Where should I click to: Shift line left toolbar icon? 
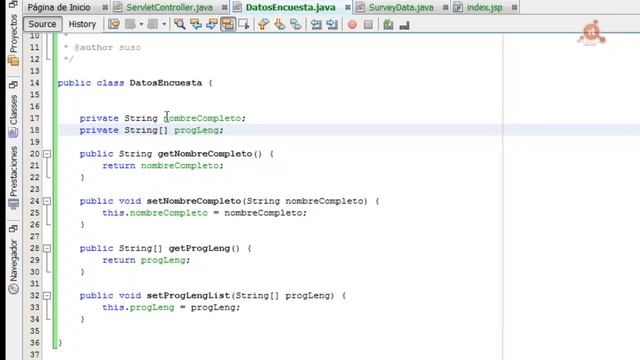point(316,24)
